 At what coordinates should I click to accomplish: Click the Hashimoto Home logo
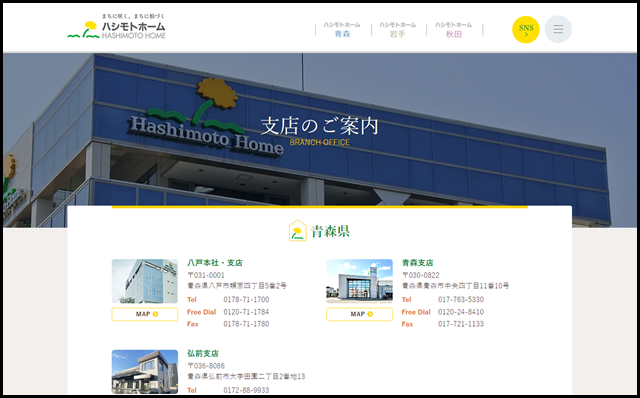pyautogui.click(x=116, y=26)
